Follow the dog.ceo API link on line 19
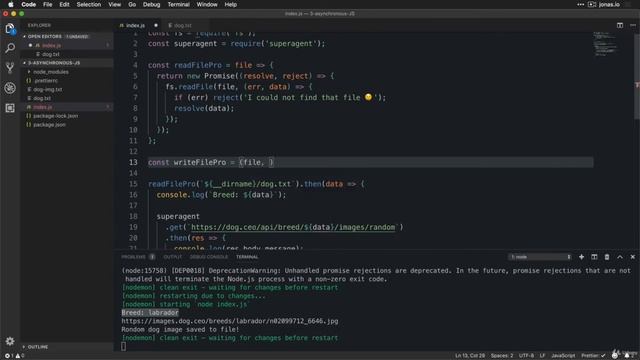This screenshot has width=640, height=360. (x=293, y=227)
